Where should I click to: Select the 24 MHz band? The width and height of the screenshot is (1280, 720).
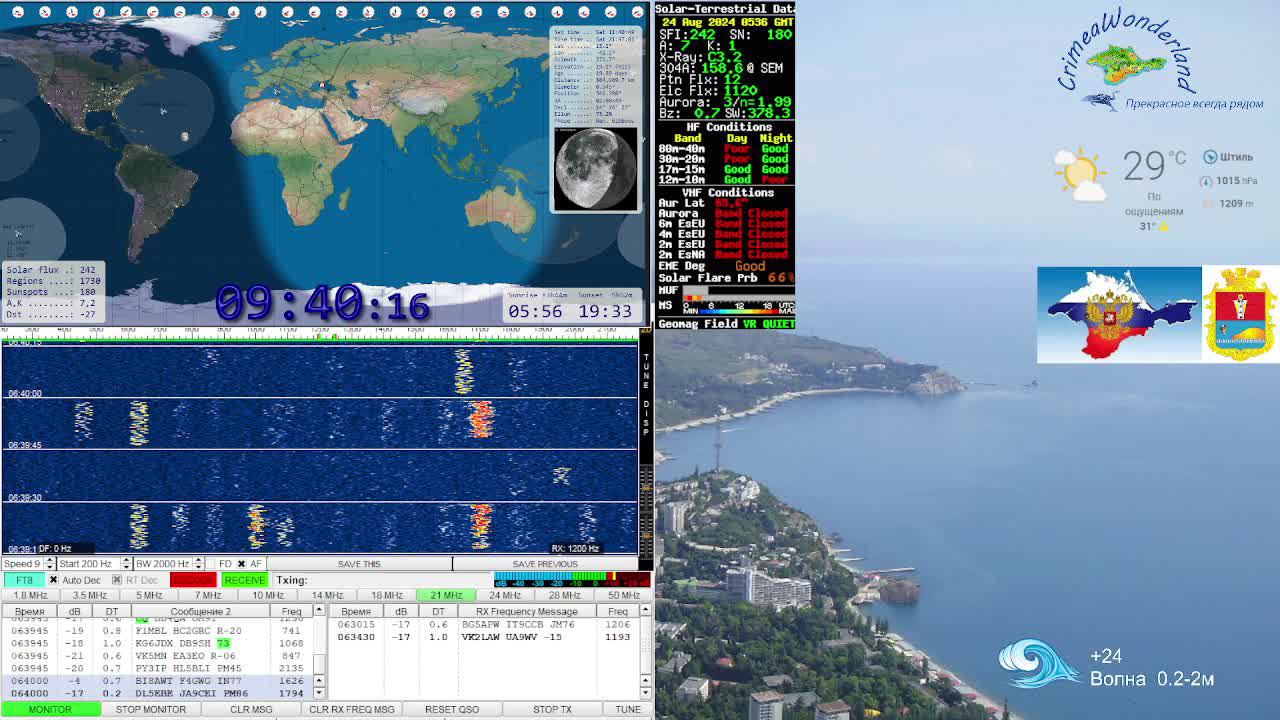505,596
